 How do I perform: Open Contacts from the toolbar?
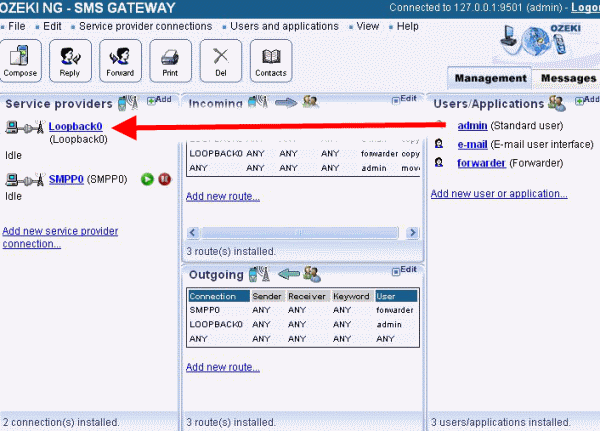(270, 61)
